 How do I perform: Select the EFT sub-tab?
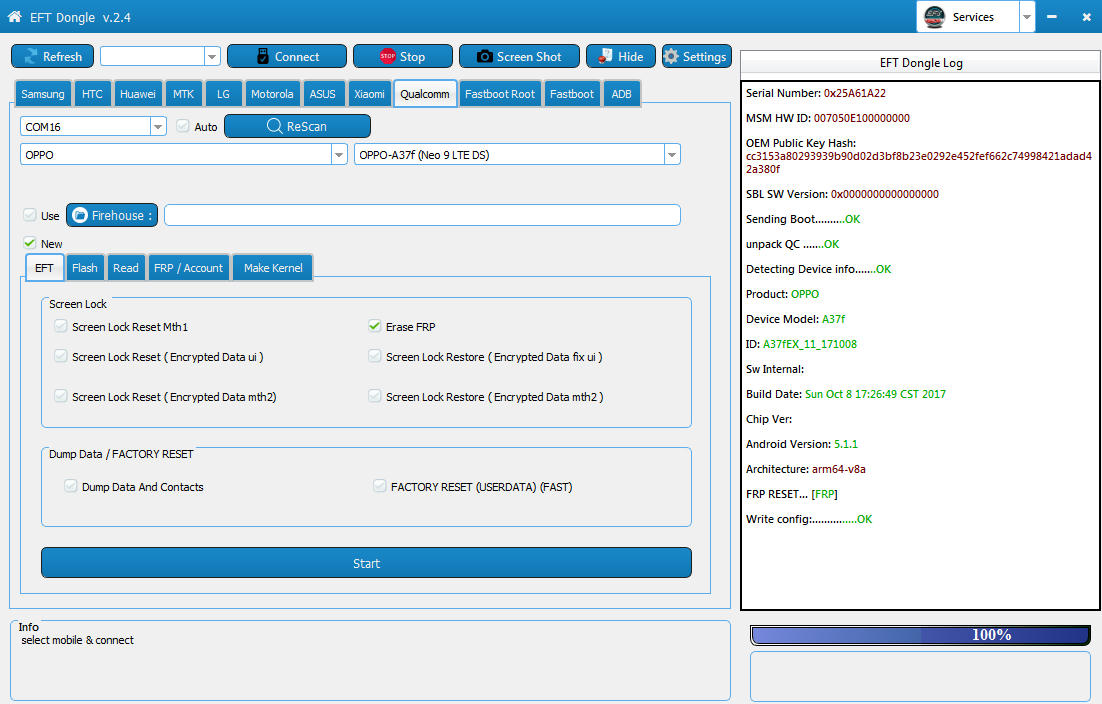tap(44, 268)
